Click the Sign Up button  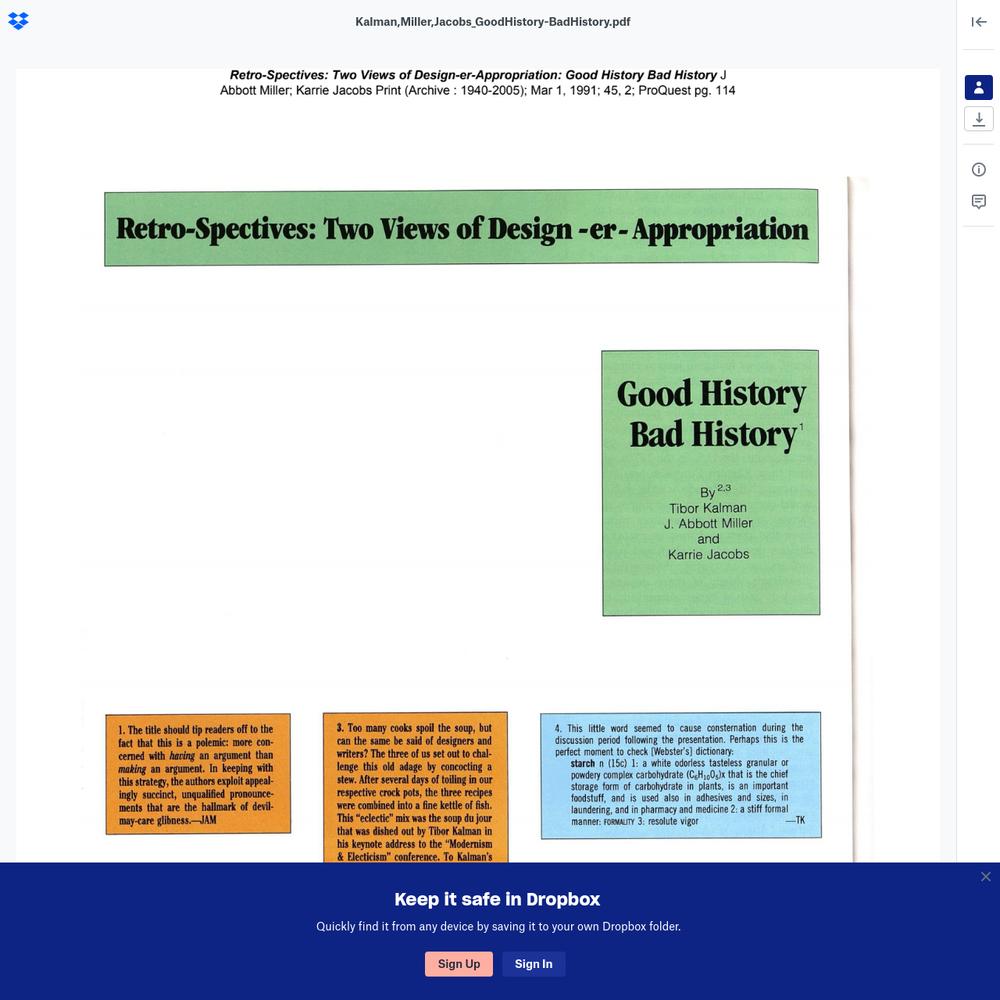pyautogui.click(x=459, y=964)
